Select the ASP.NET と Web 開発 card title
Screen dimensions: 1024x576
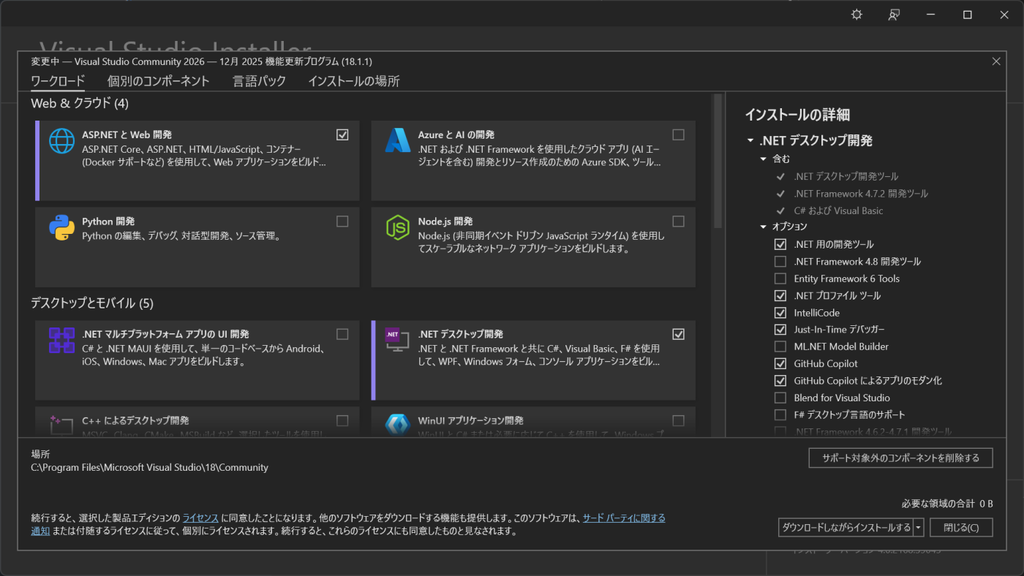[x=127, y=135]
